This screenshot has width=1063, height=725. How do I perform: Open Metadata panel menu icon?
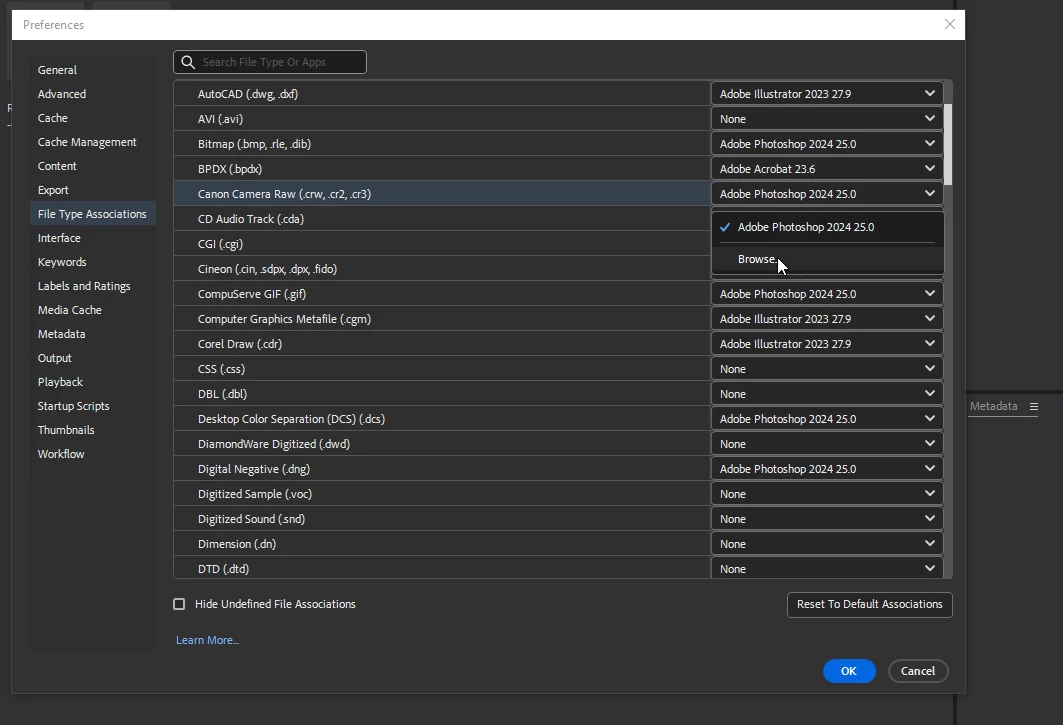click(1033, 406)
